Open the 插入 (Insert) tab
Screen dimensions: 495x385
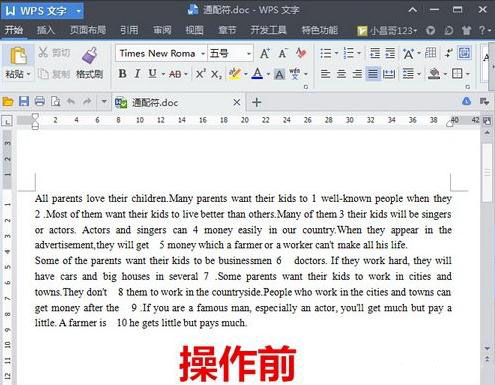tap(45, 30)
